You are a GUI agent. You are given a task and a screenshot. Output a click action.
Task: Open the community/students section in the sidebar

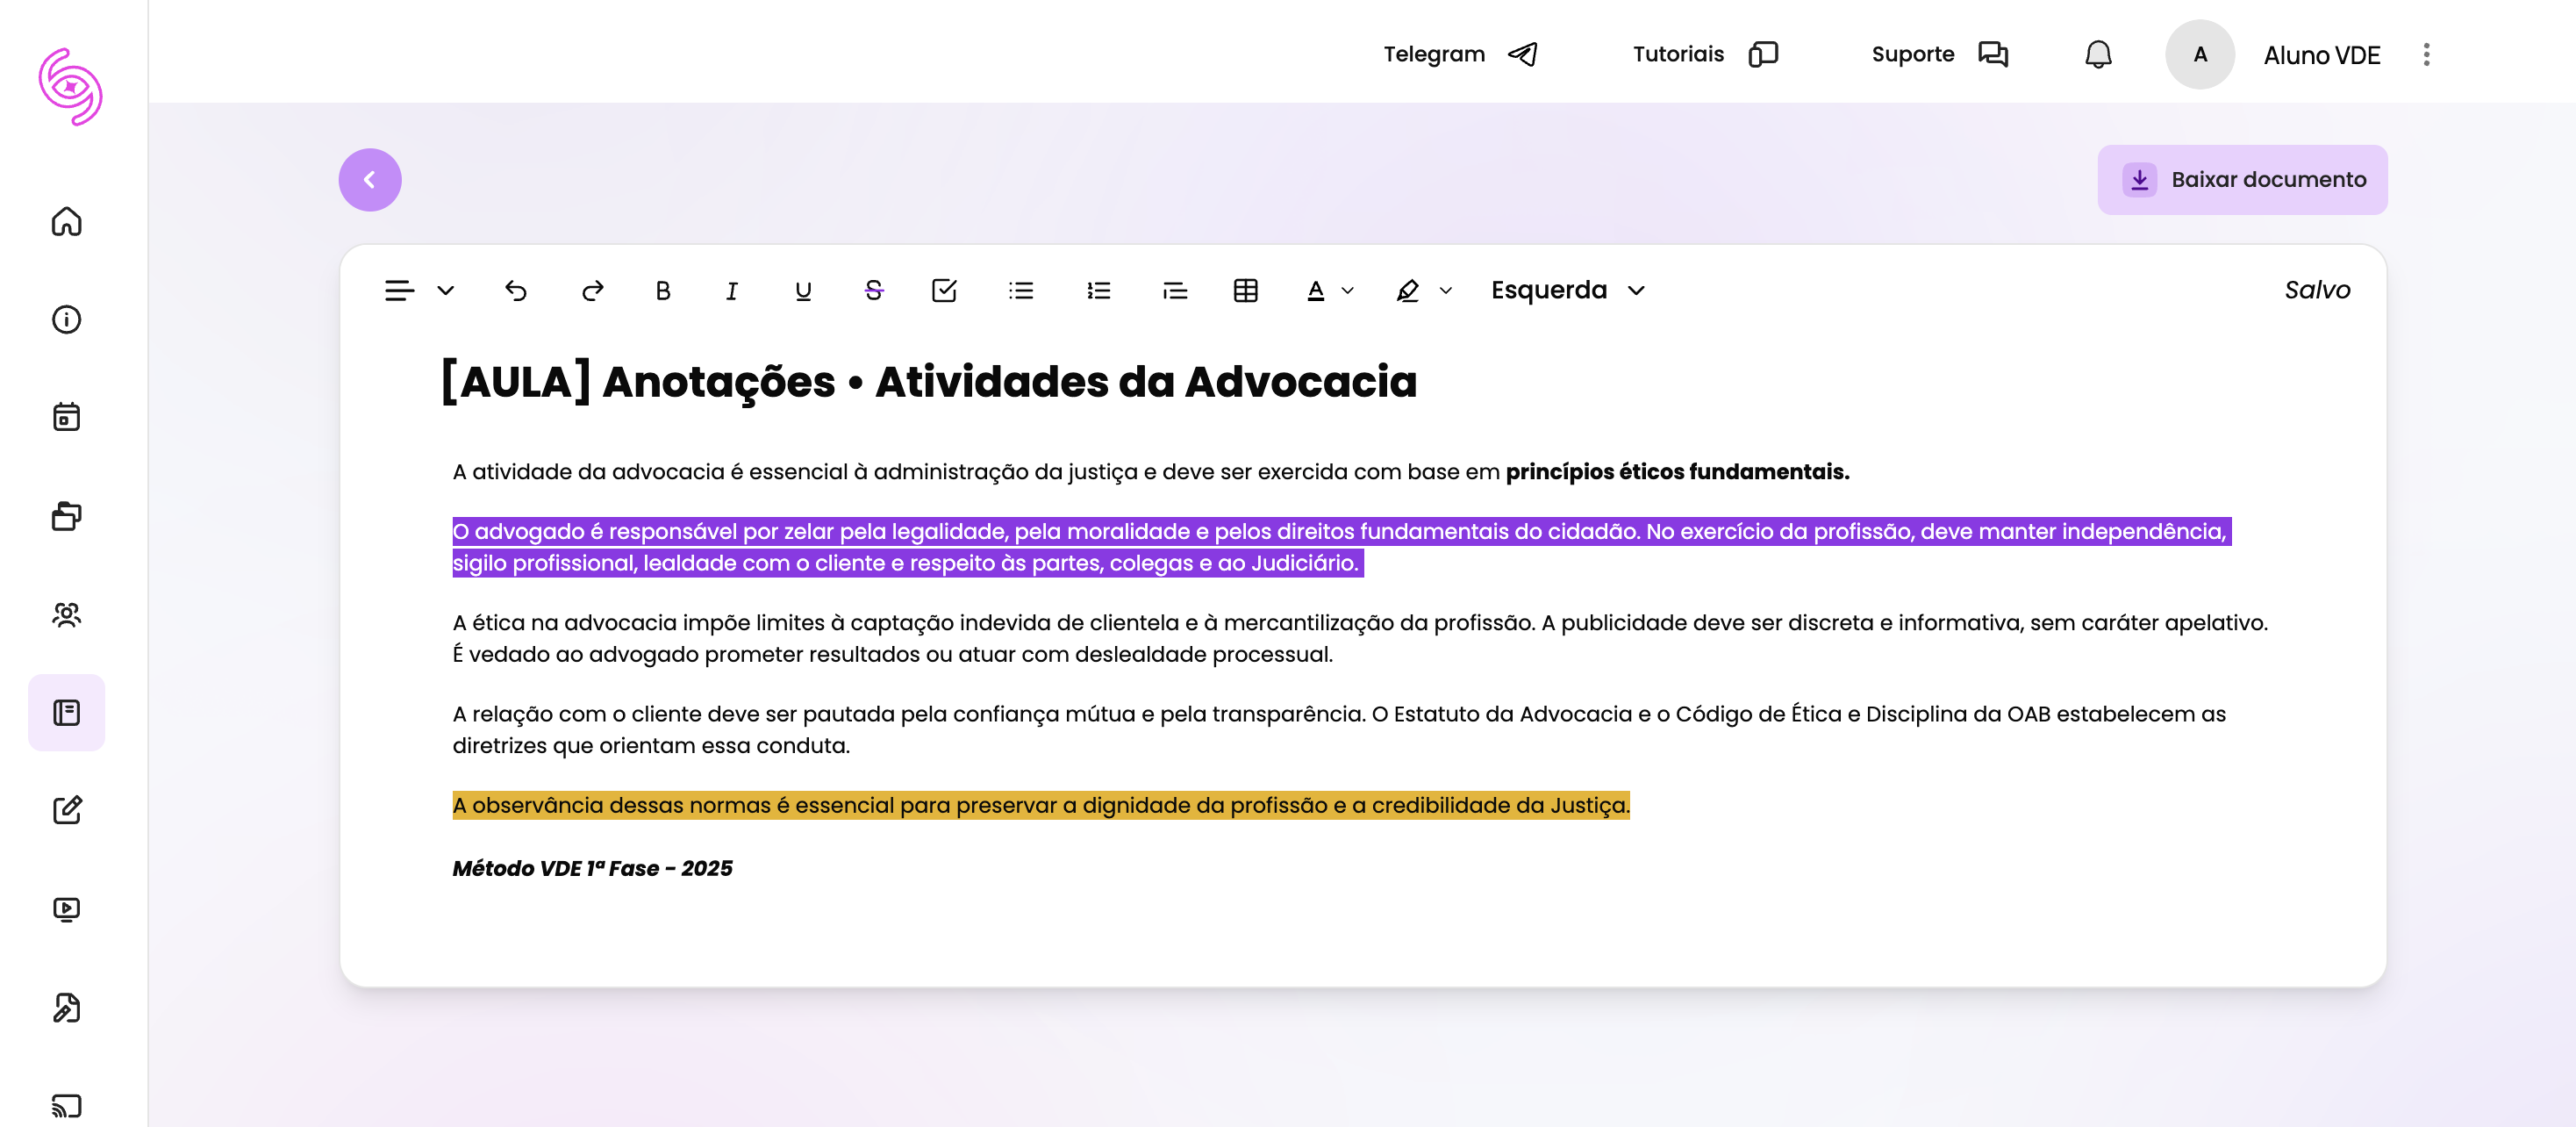point(66,615)
